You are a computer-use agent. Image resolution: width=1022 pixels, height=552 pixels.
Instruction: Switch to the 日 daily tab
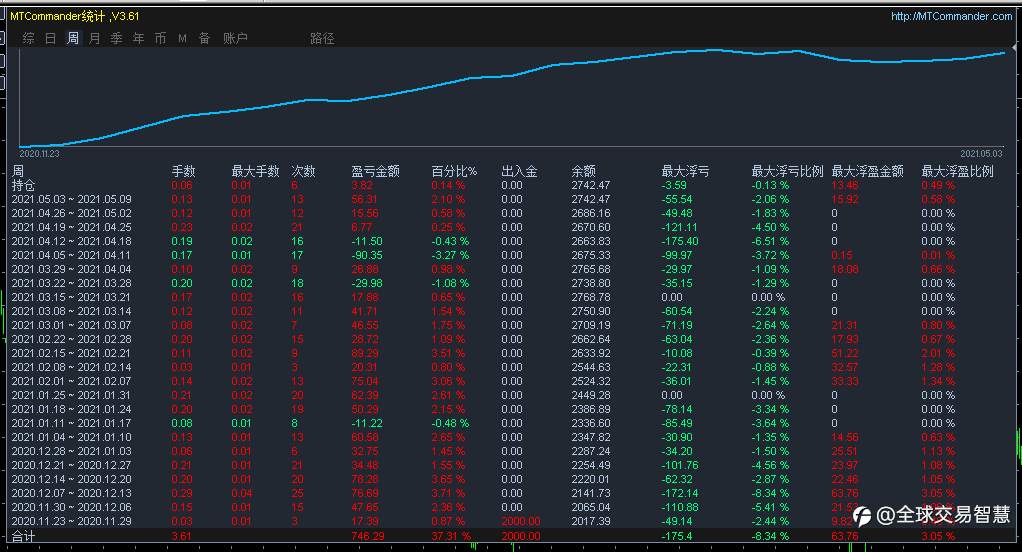coord(51,38)
